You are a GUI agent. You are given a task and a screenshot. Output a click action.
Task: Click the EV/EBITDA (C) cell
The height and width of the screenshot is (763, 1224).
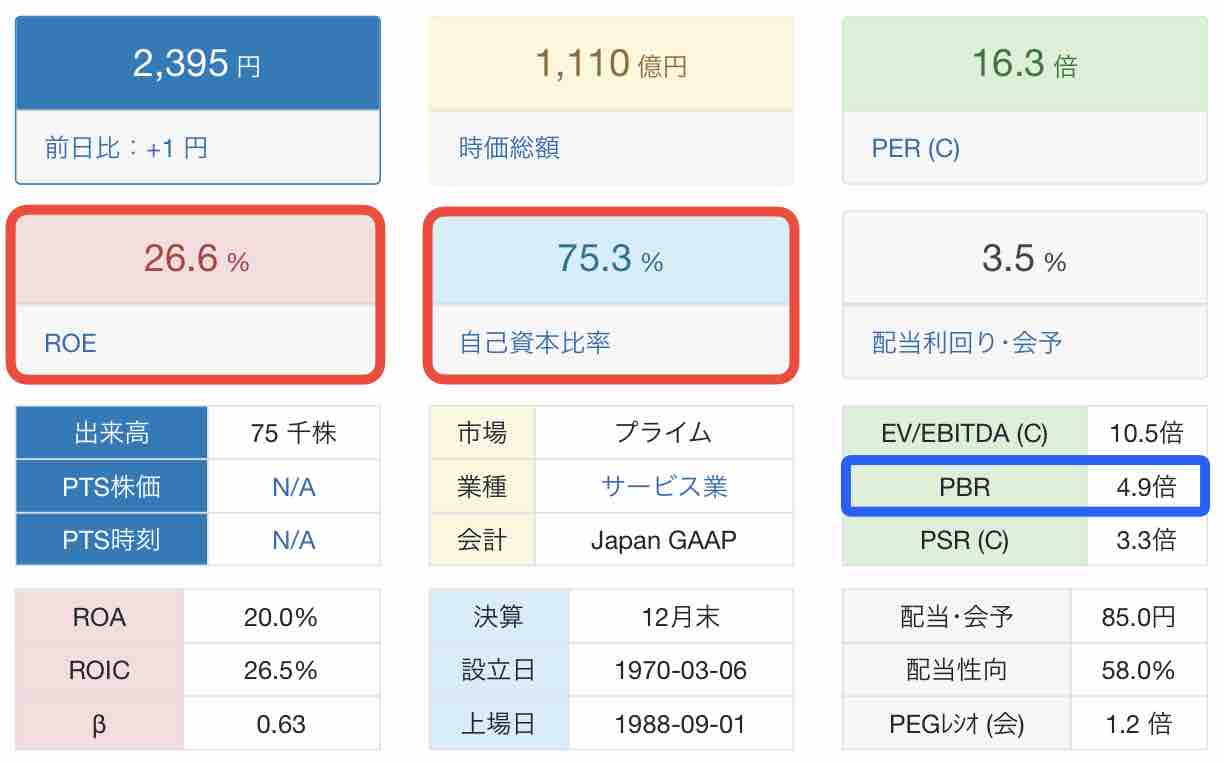(965, 433)
